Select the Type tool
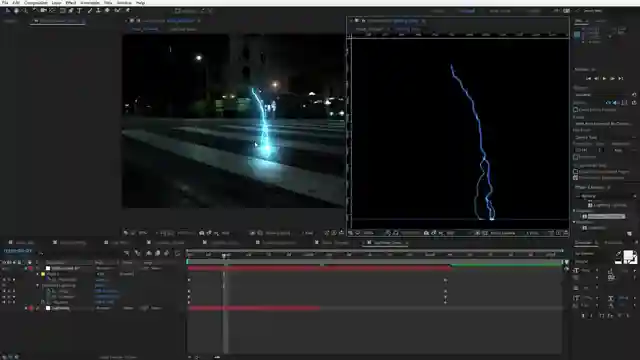The width and height of the screenshot is (640, 360). click(80, 11)
